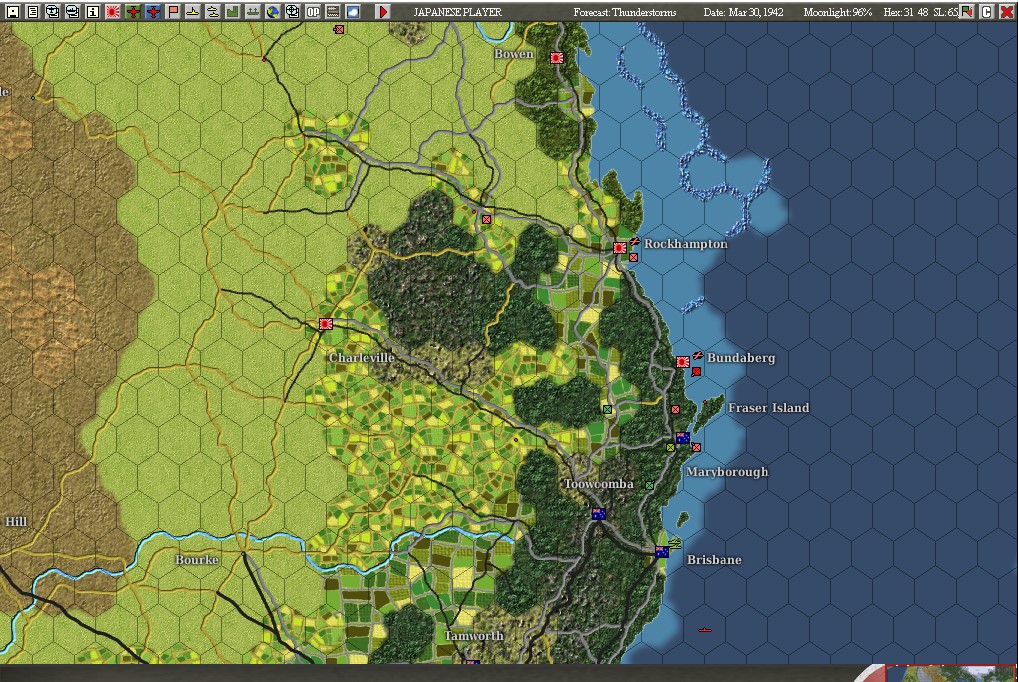Click the first stacked-monitors toolbar icon
Image resolution: width=1018 pixels, height=682 pixels.
53,12
